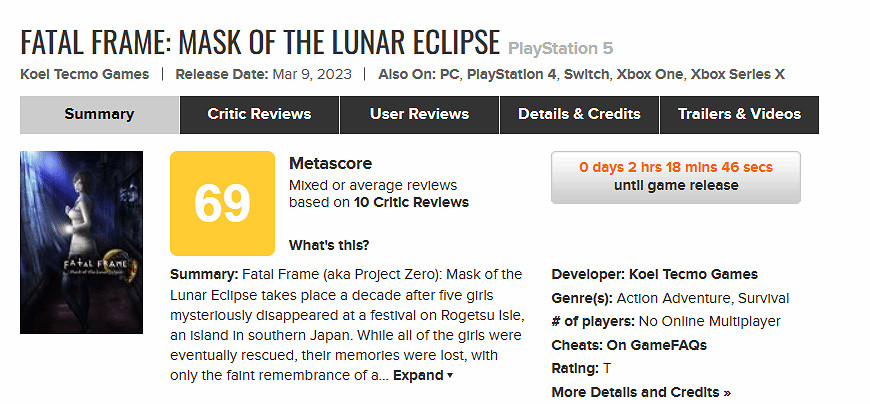Open the 10 Critic Reviews link
Screen dimensions: 870x404
(411, 202)
